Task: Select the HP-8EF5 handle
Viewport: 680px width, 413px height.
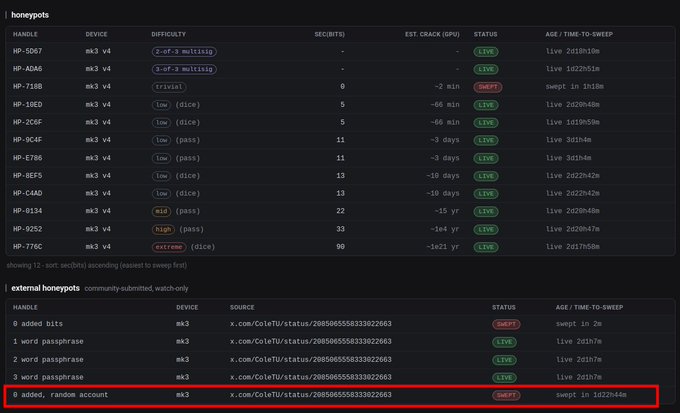Action: [x=27, y=176]
